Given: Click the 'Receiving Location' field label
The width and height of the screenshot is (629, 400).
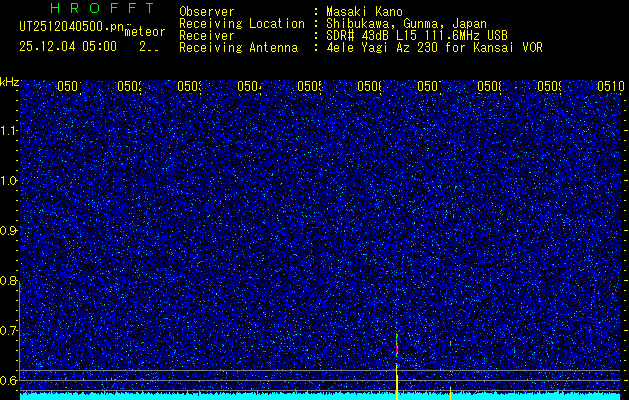Looking at the screenshot, I should click(x=242, y=24).
